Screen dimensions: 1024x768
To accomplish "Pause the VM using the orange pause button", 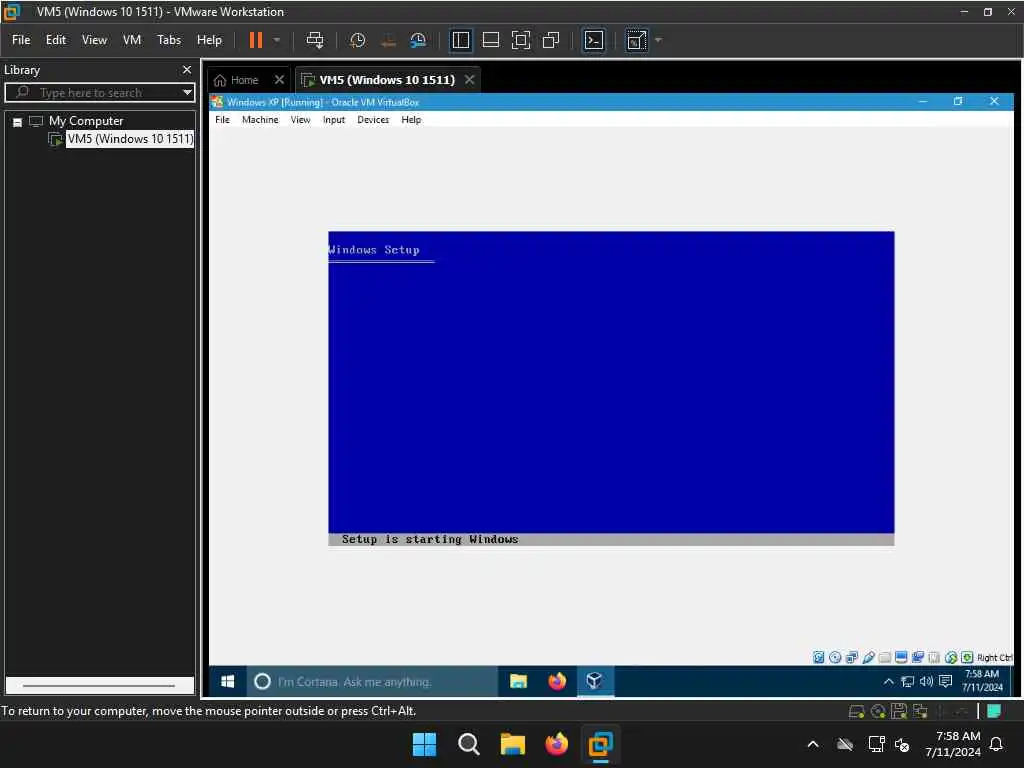I will 255,40.
